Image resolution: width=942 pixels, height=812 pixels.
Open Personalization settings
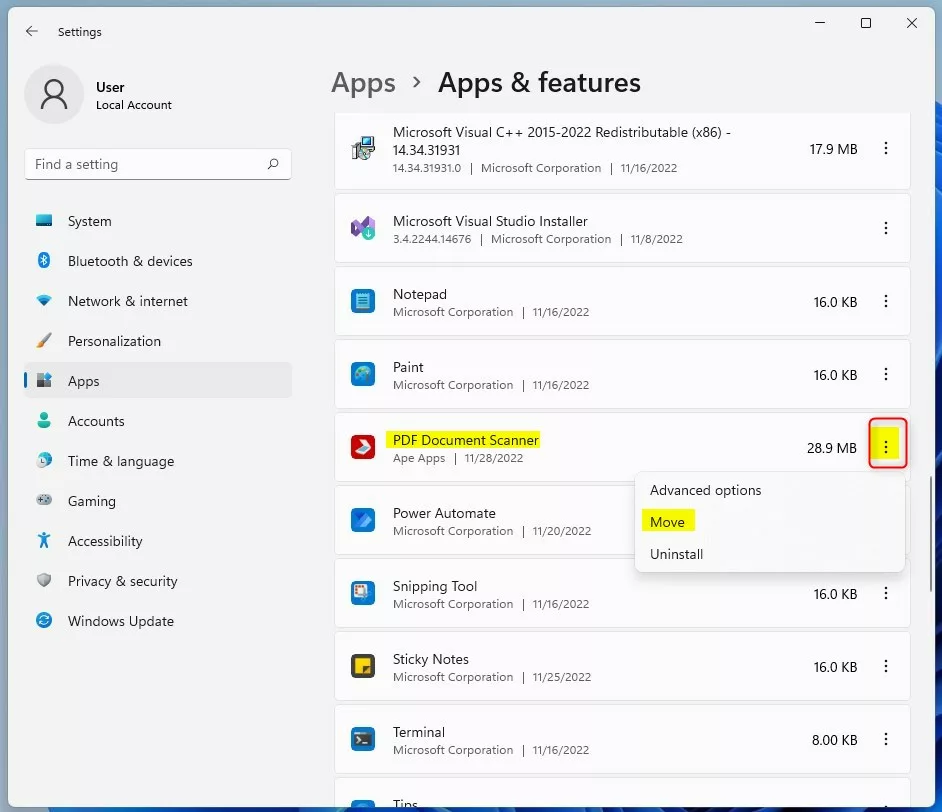click(158, 341)
